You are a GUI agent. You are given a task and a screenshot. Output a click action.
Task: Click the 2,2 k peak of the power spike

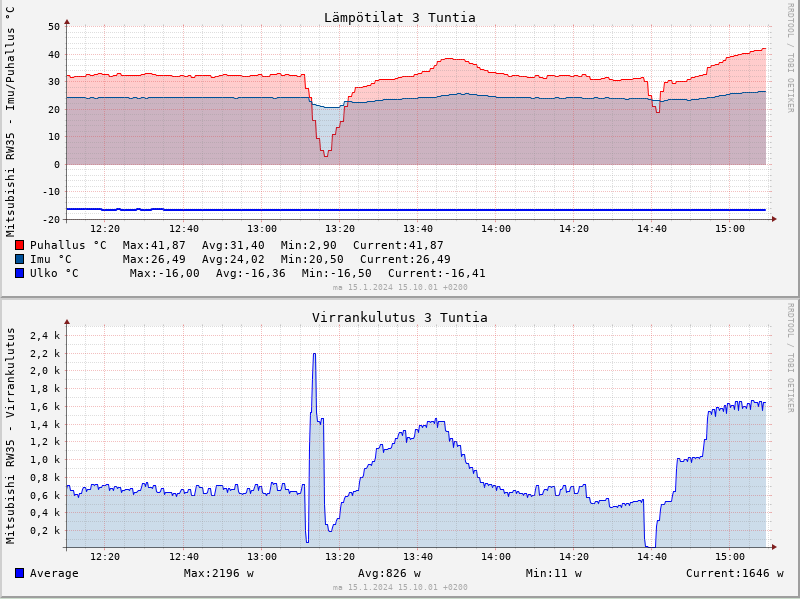click(314, 354)
